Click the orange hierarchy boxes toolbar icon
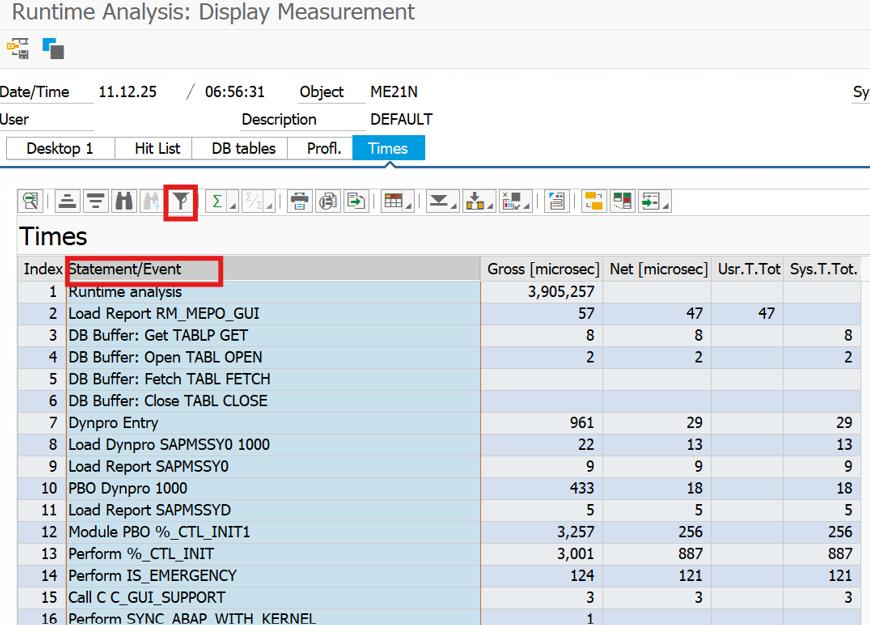The image size is (870, 625). click(x=594, y=201)
